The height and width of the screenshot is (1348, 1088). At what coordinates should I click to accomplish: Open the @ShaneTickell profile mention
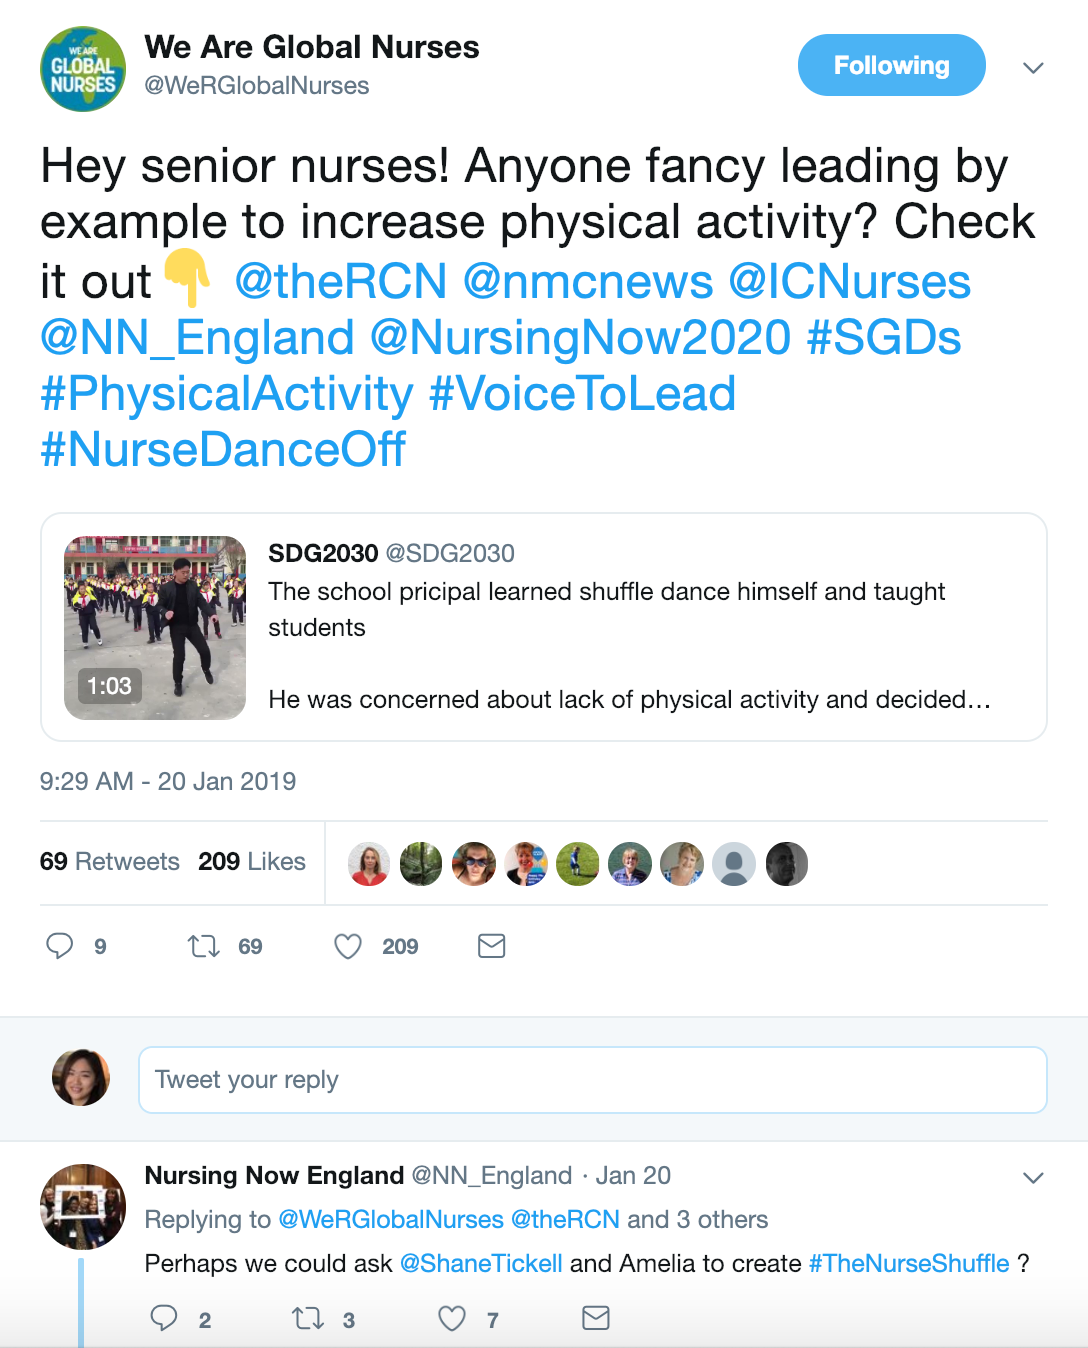pyautogui.click(x=481, y=1264)
